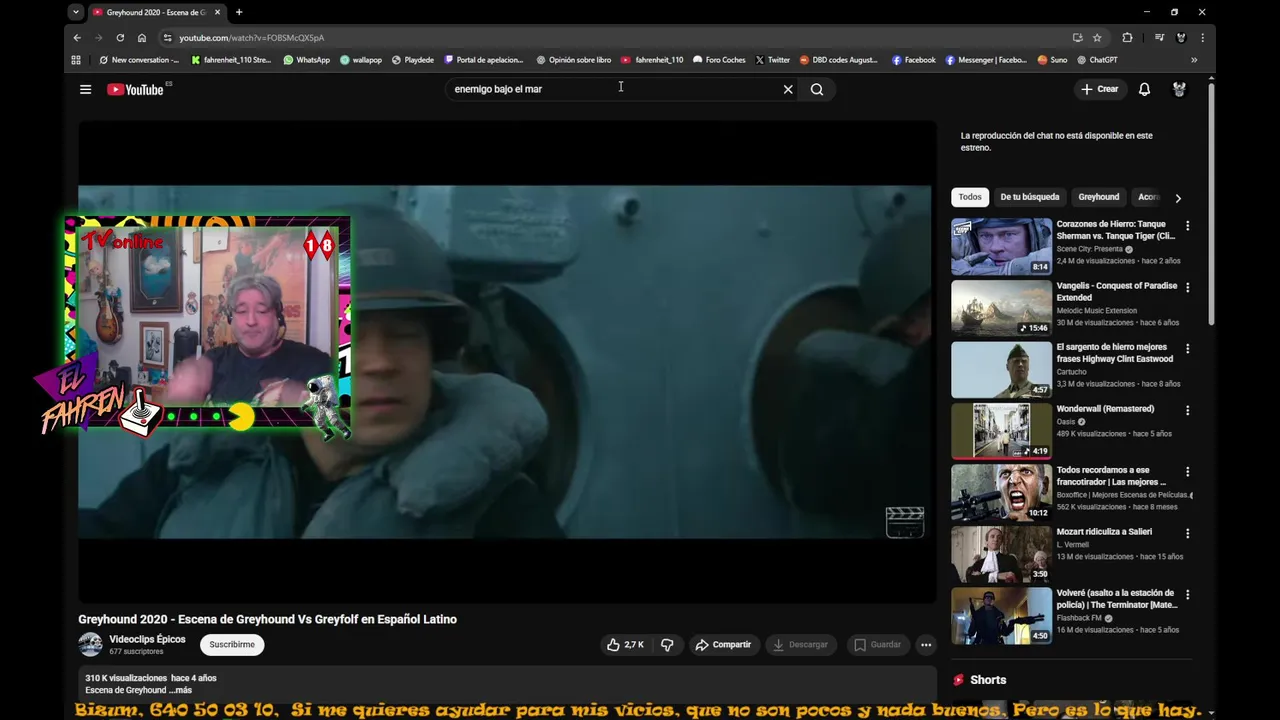The width and height of the screenshot is (1280, 720).
Task: Open the Videoclips Épicos channel name
Action: point(147,639)
